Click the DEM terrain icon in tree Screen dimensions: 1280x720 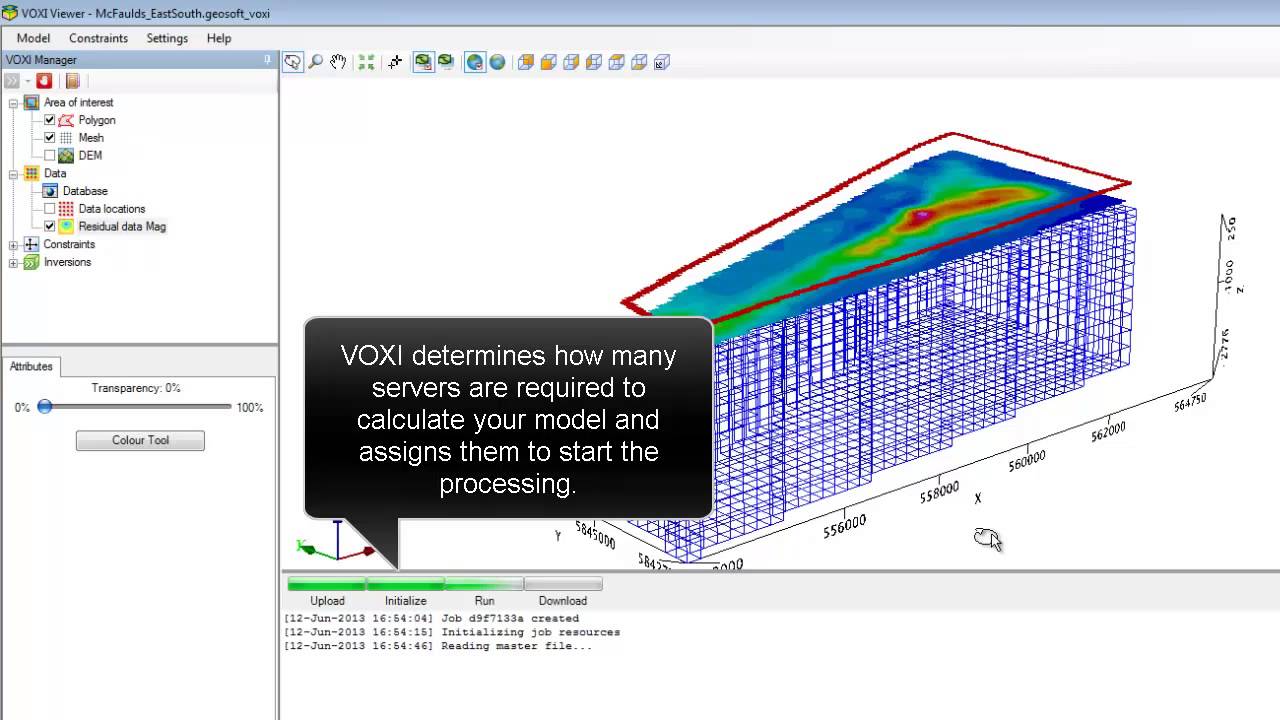66,156
